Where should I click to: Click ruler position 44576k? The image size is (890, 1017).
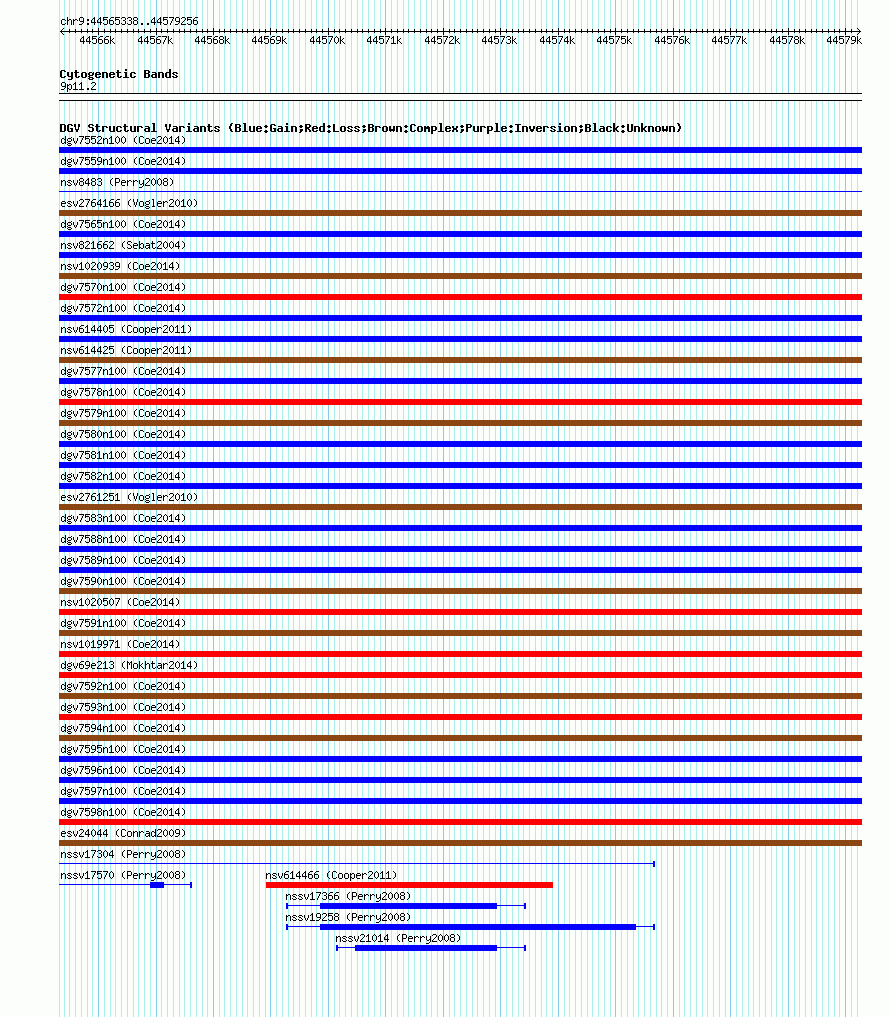tap(672, 40)
